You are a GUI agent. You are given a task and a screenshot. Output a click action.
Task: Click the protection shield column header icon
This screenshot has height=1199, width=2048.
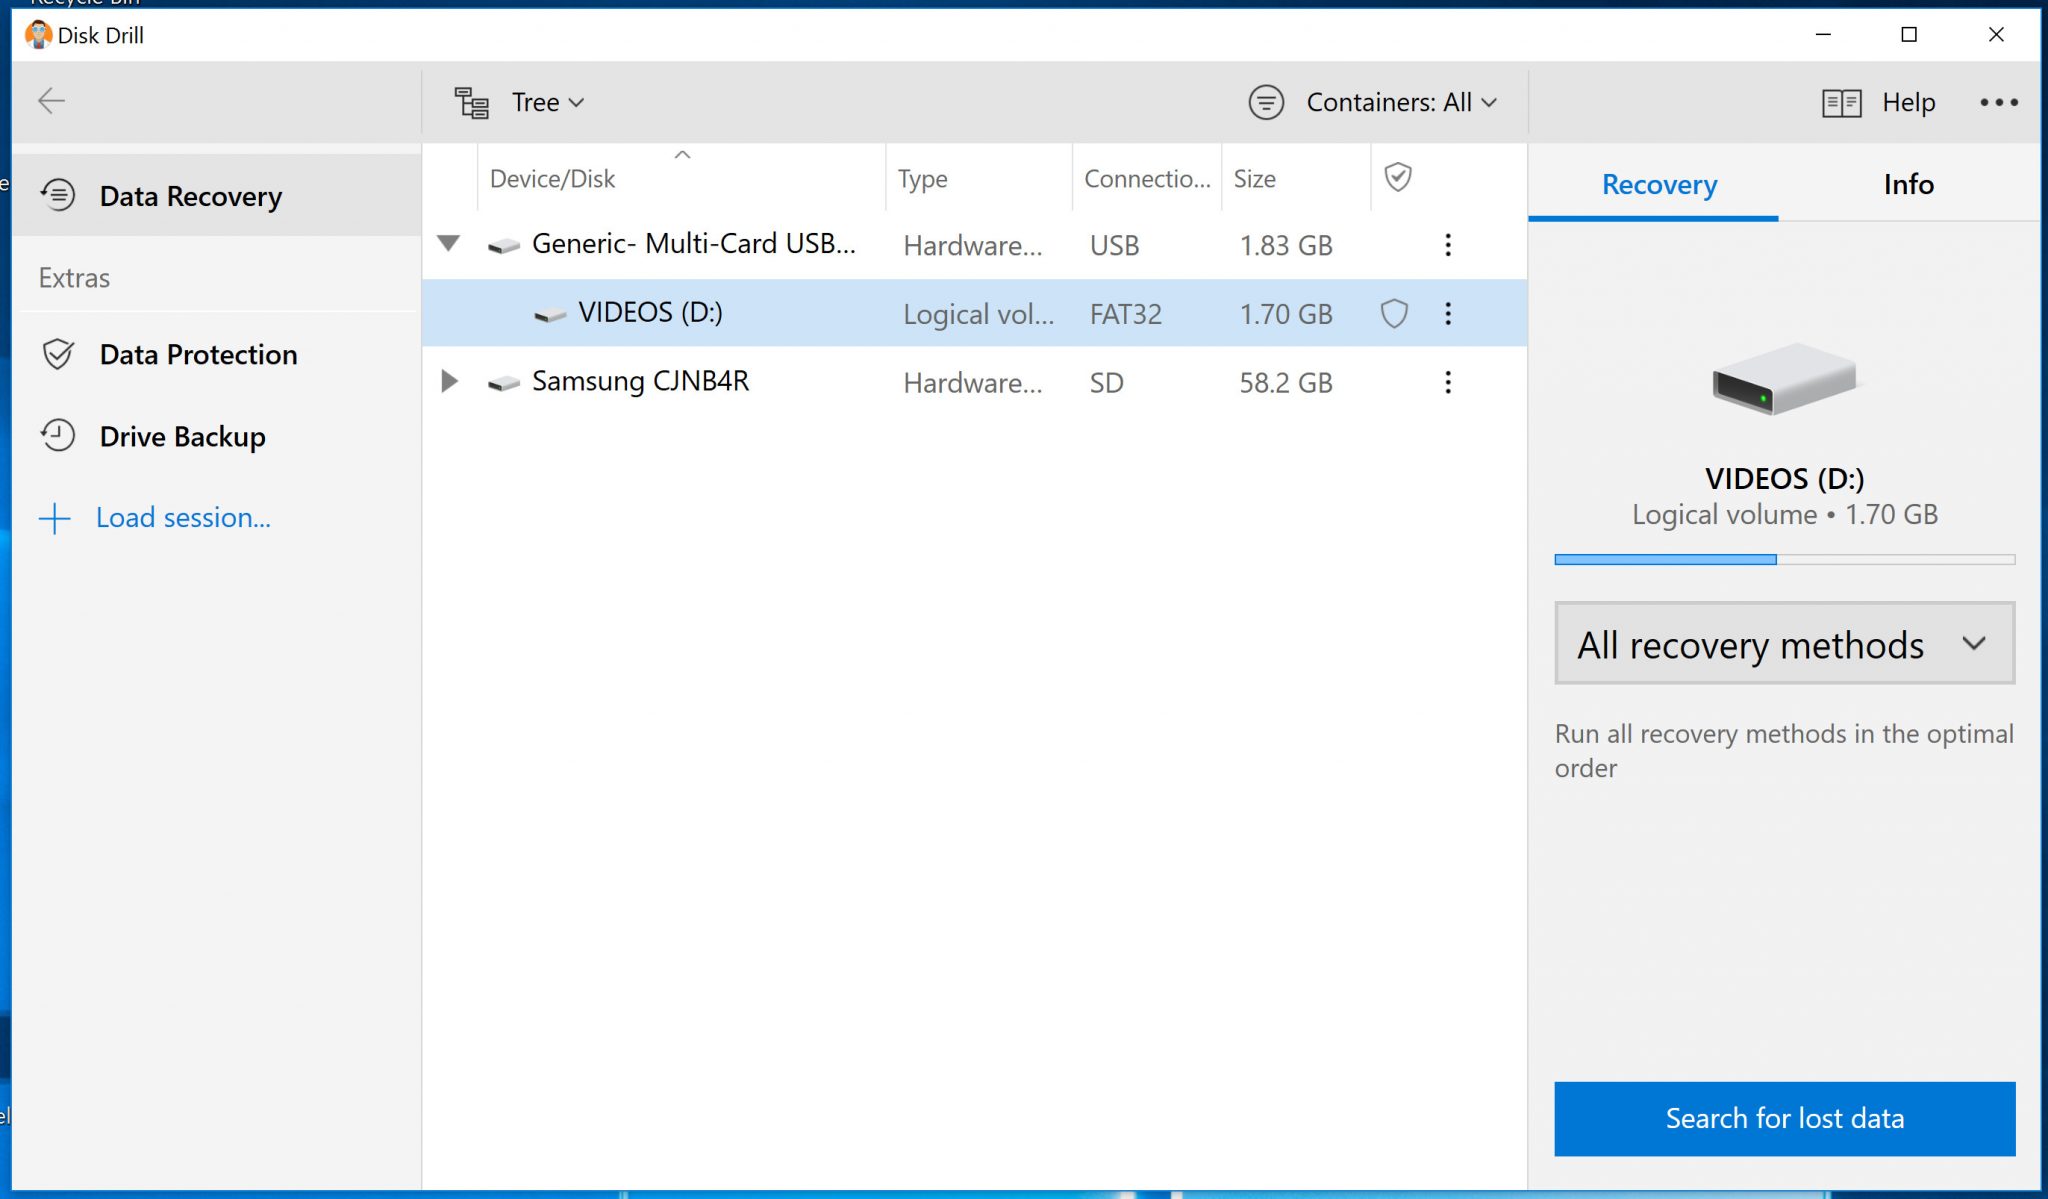tap(1397, 177)
